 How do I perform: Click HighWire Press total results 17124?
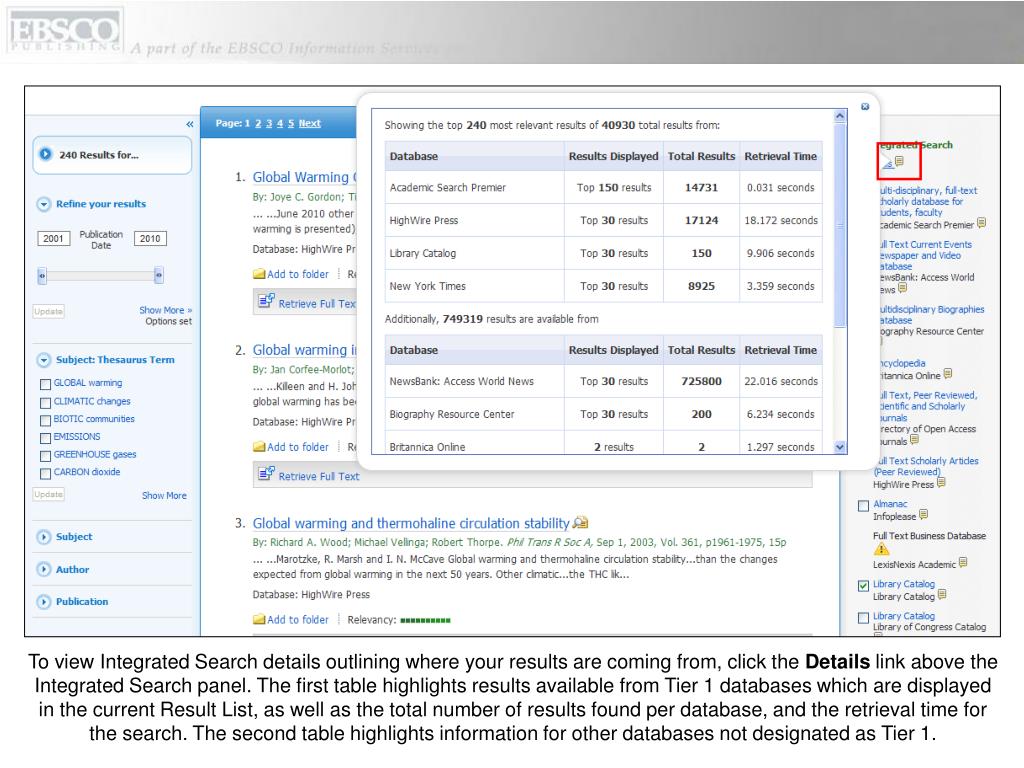pos(701,220)
